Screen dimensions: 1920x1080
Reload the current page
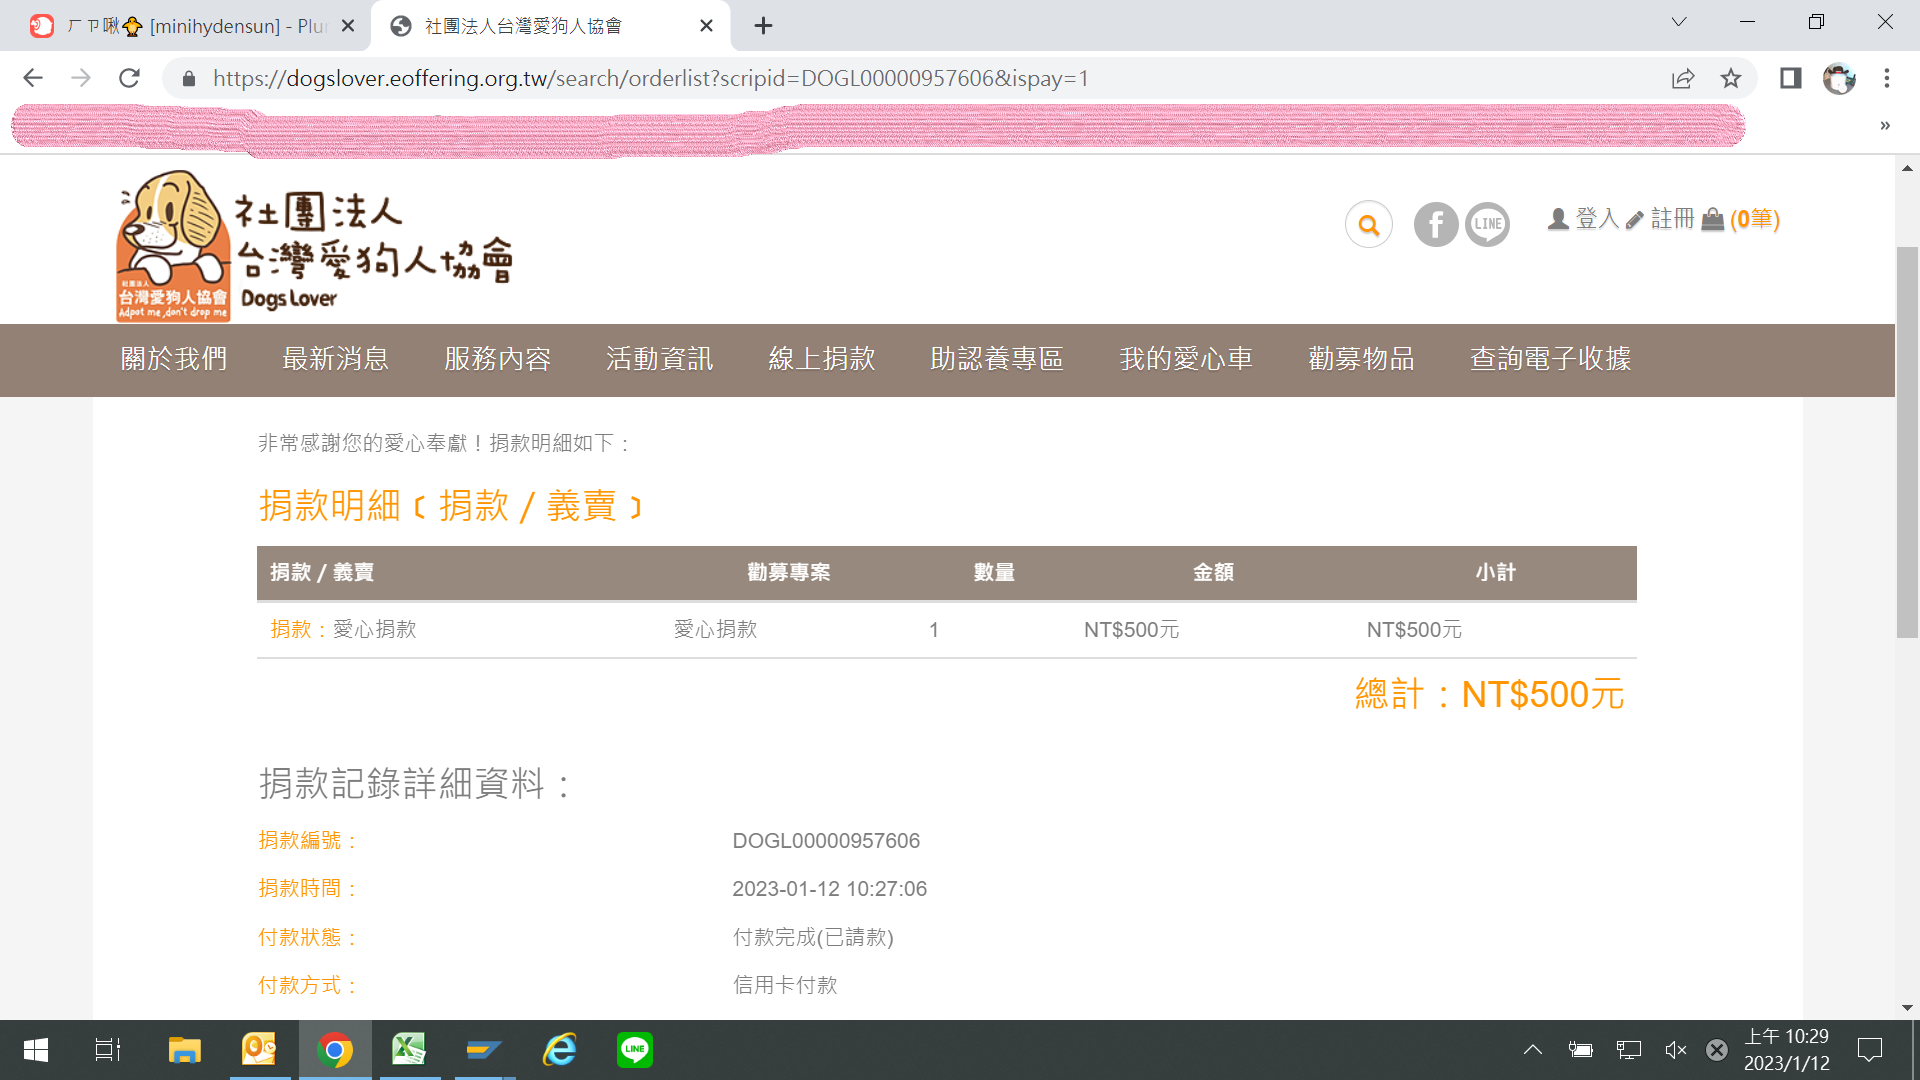129,78
